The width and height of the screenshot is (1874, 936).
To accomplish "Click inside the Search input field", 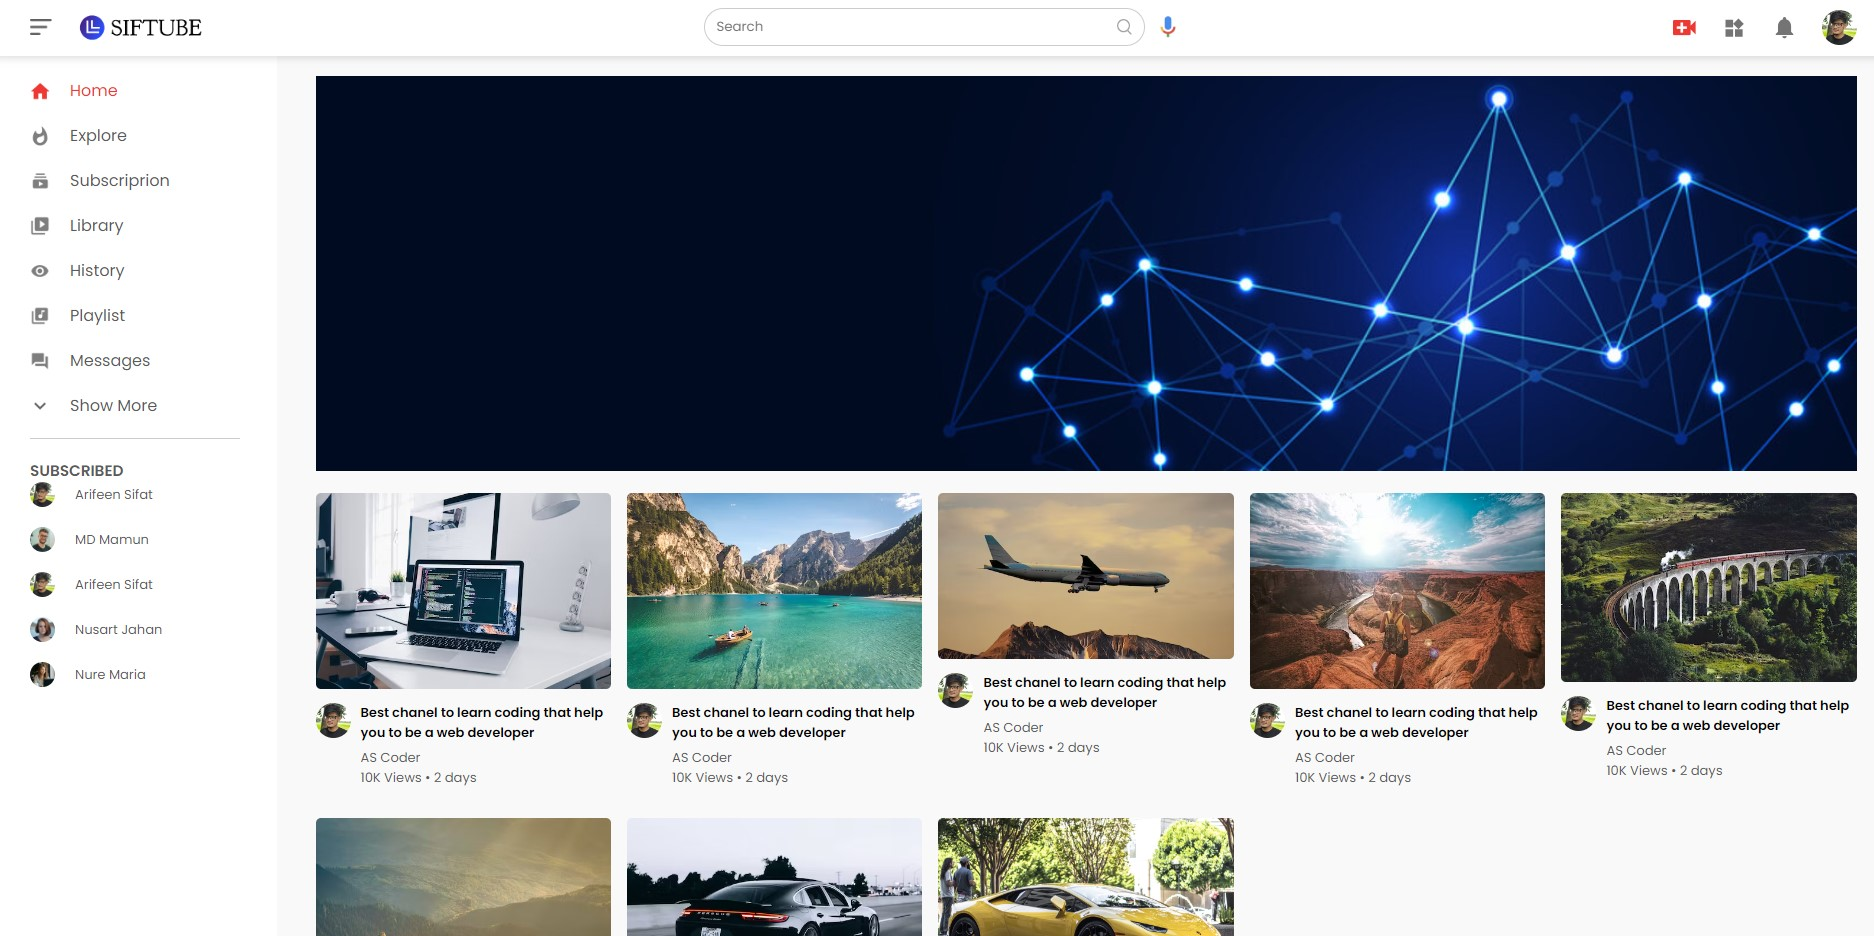I will 910,27.
